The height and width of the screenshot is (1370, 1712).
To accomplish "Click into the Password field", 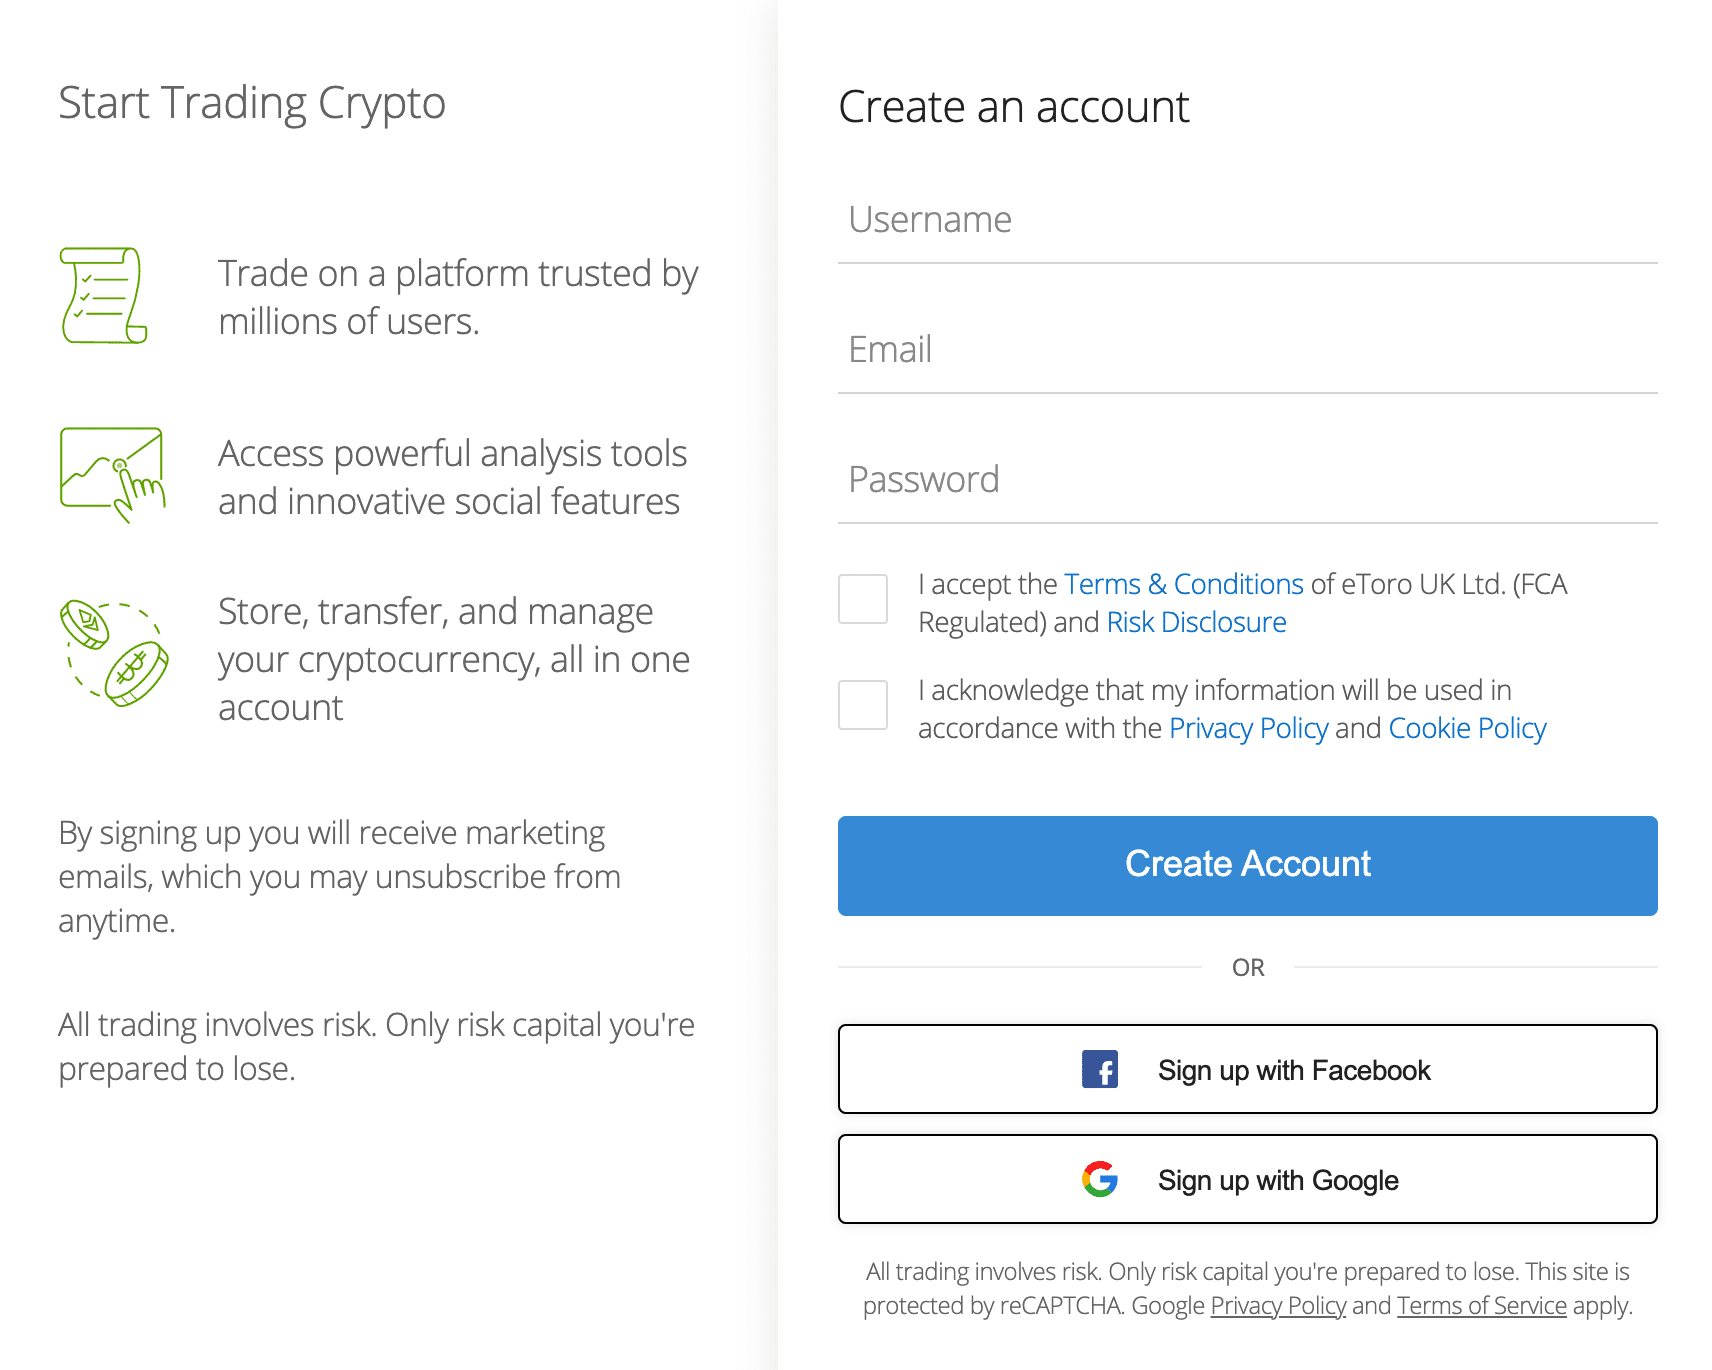I will pos(1248,481).
